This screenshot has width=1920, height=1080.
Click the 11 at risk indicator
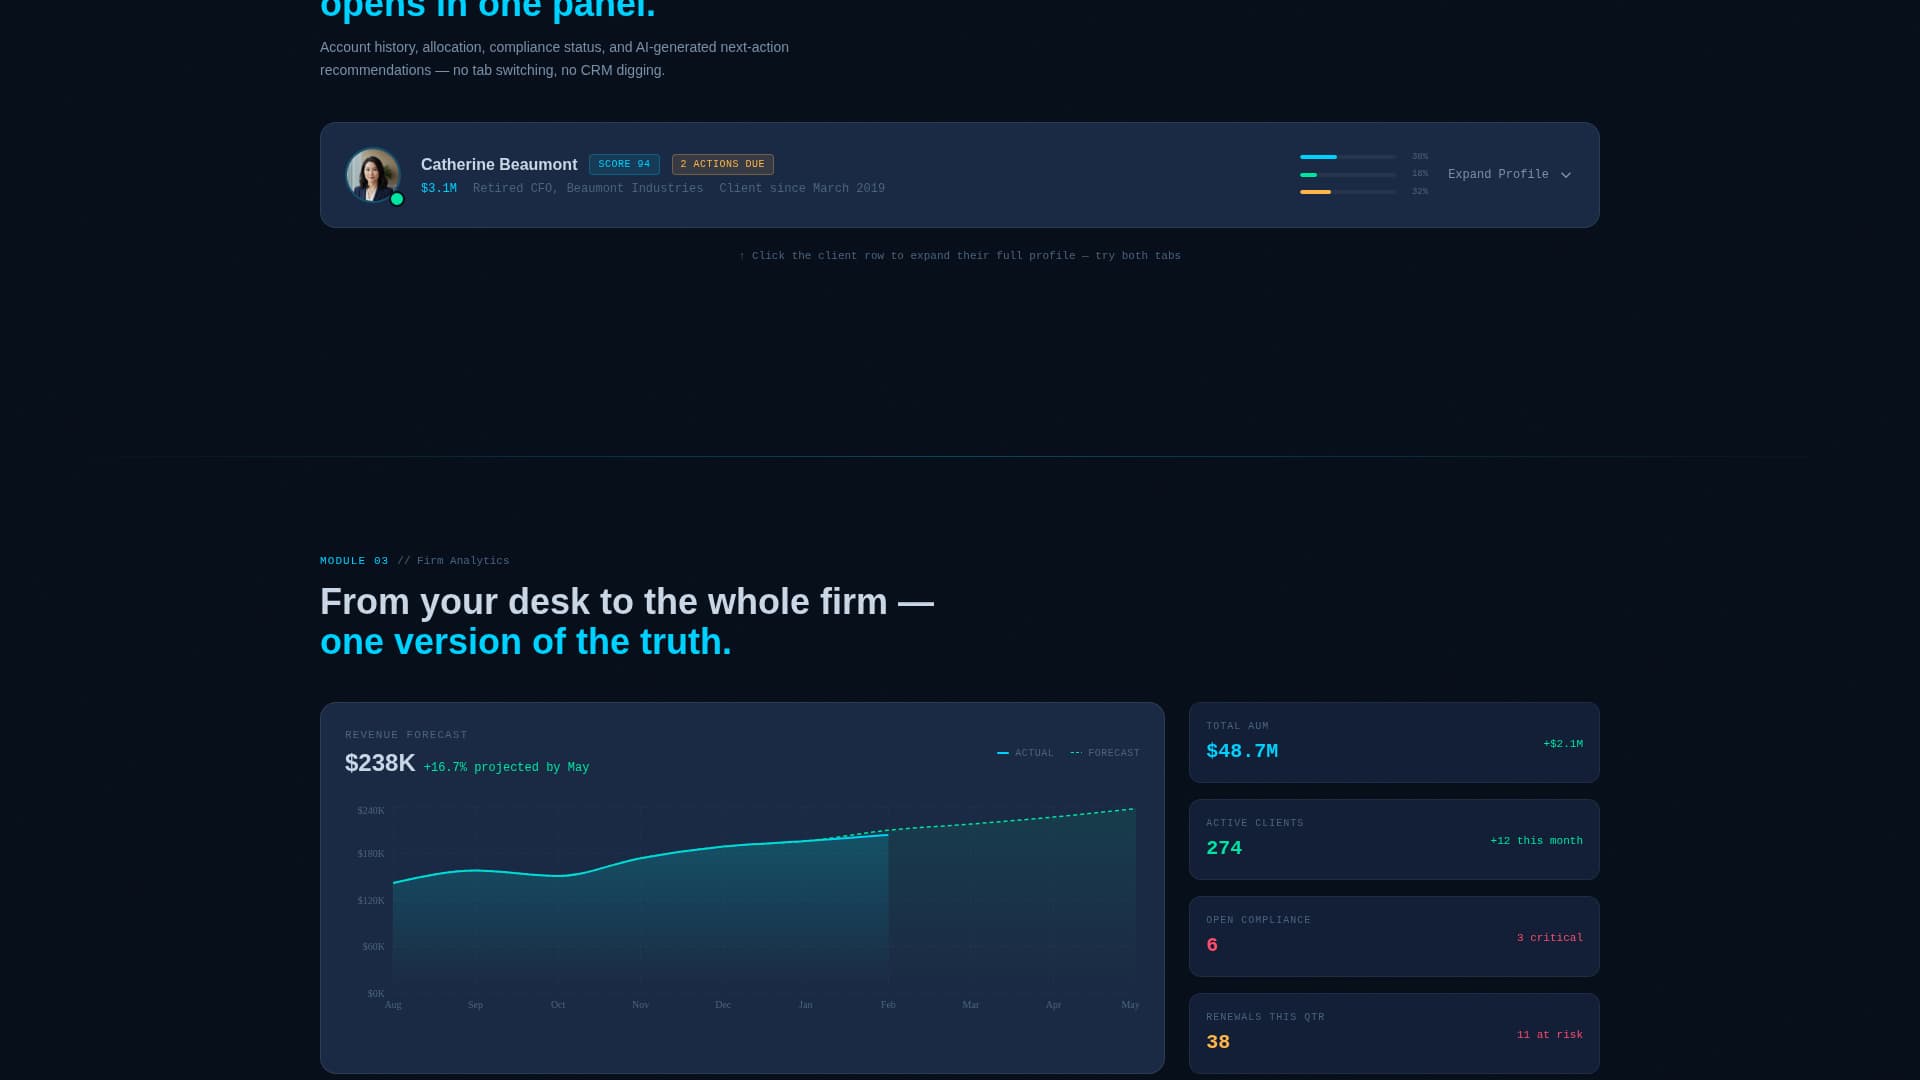click(1549, 1034)
